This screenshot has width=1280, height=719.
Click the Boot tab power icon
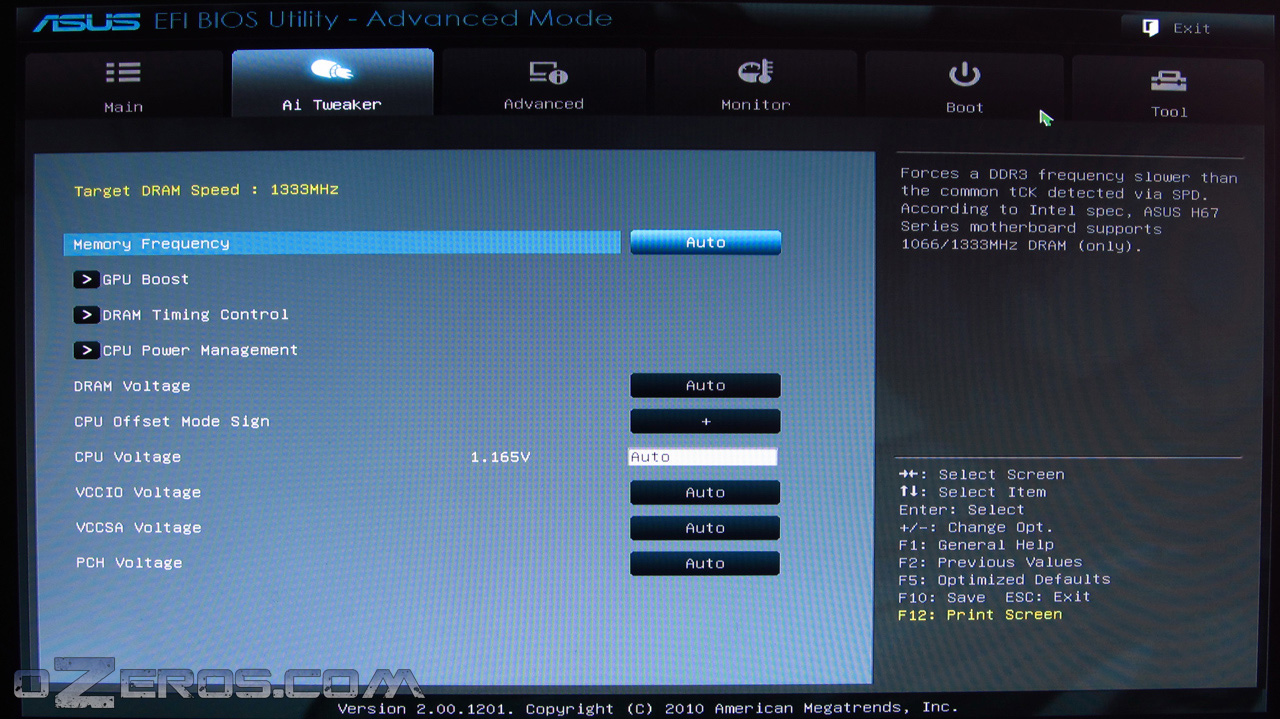tap(964, 74)
